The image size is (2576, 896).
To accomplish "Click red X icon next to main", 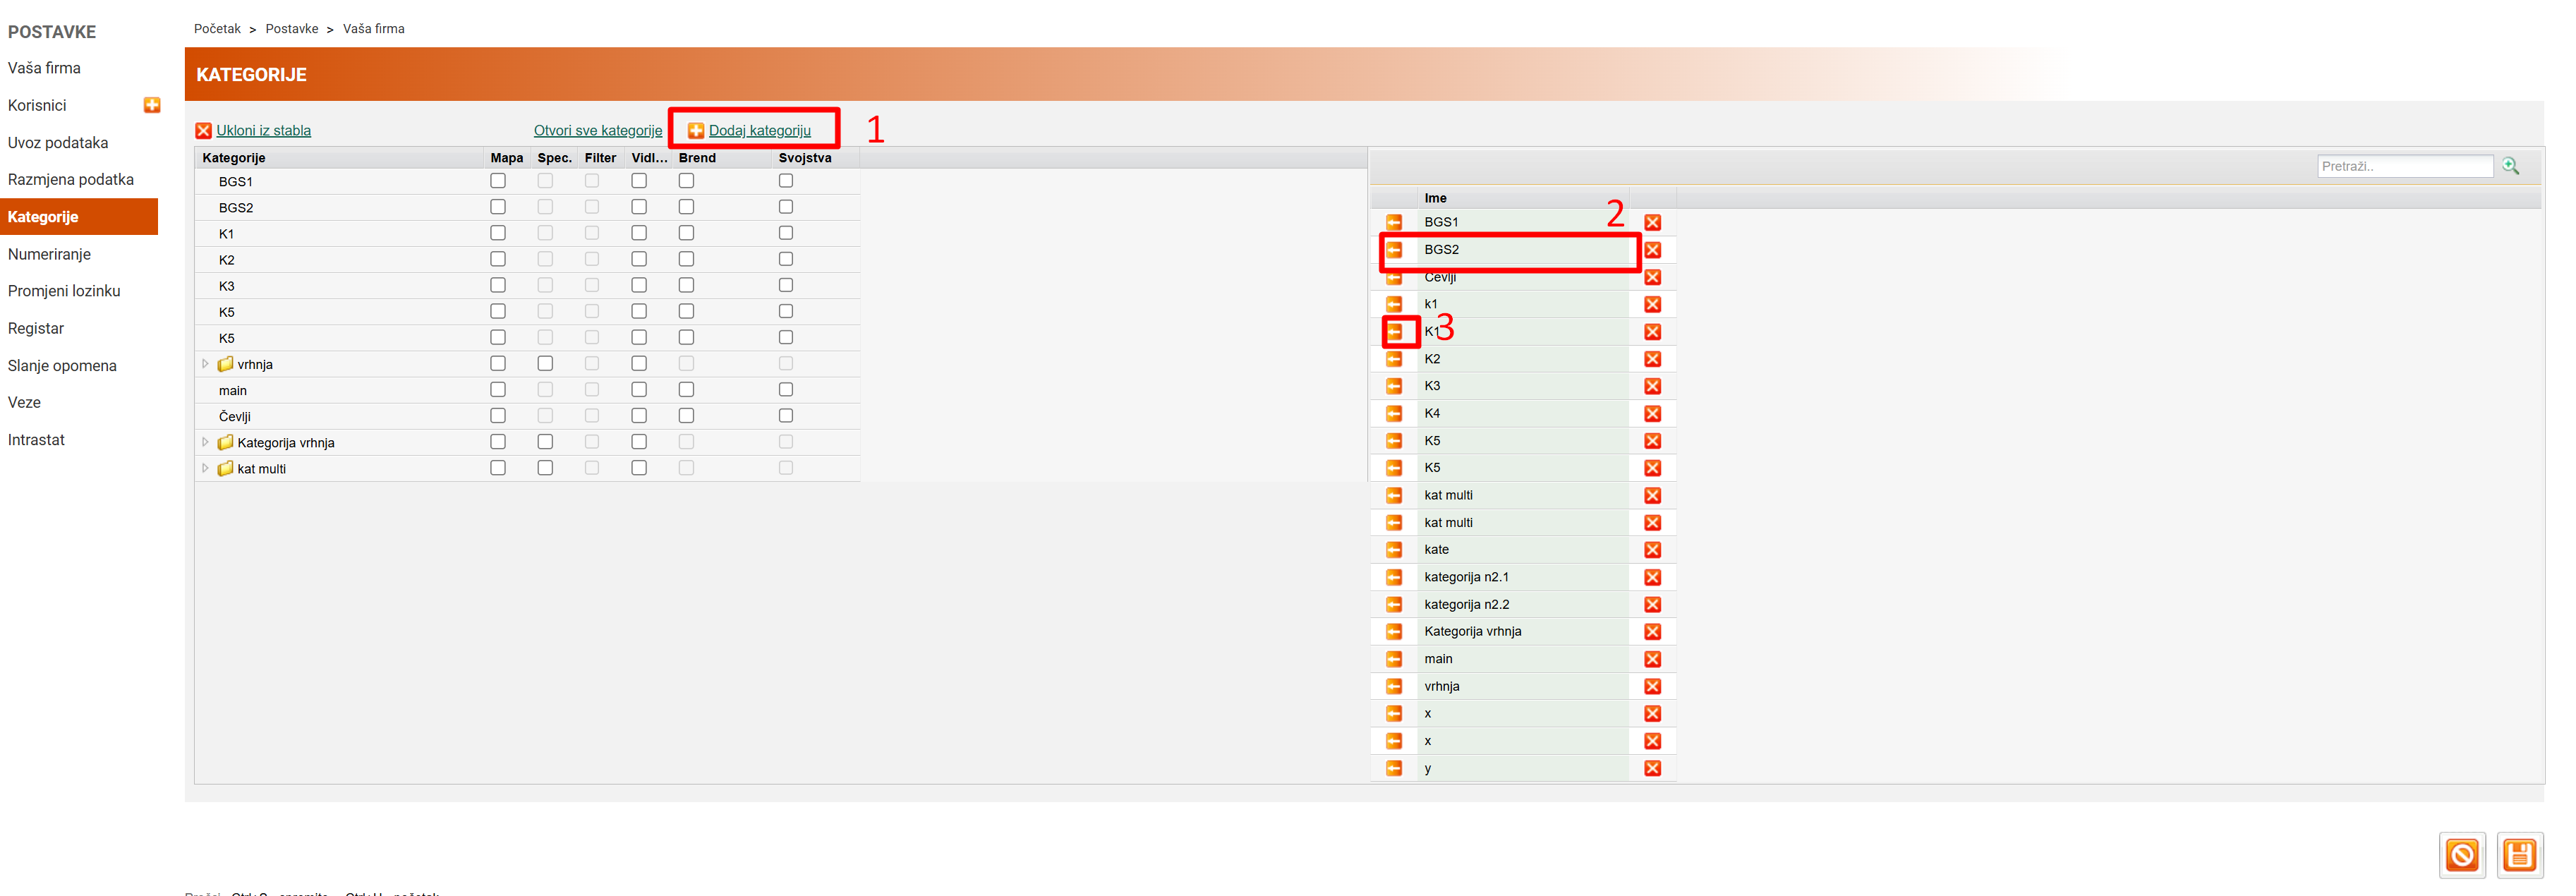I will click(1652, 659).
